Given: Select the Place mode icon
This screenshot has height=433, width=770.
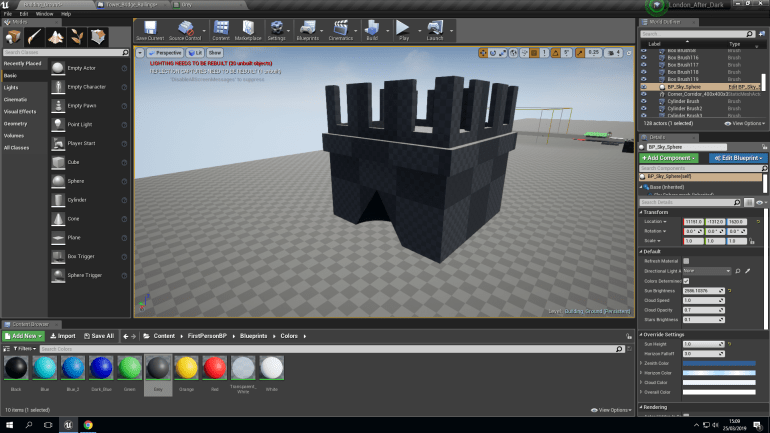Looking at the screenshot, I should click(13, 37).
